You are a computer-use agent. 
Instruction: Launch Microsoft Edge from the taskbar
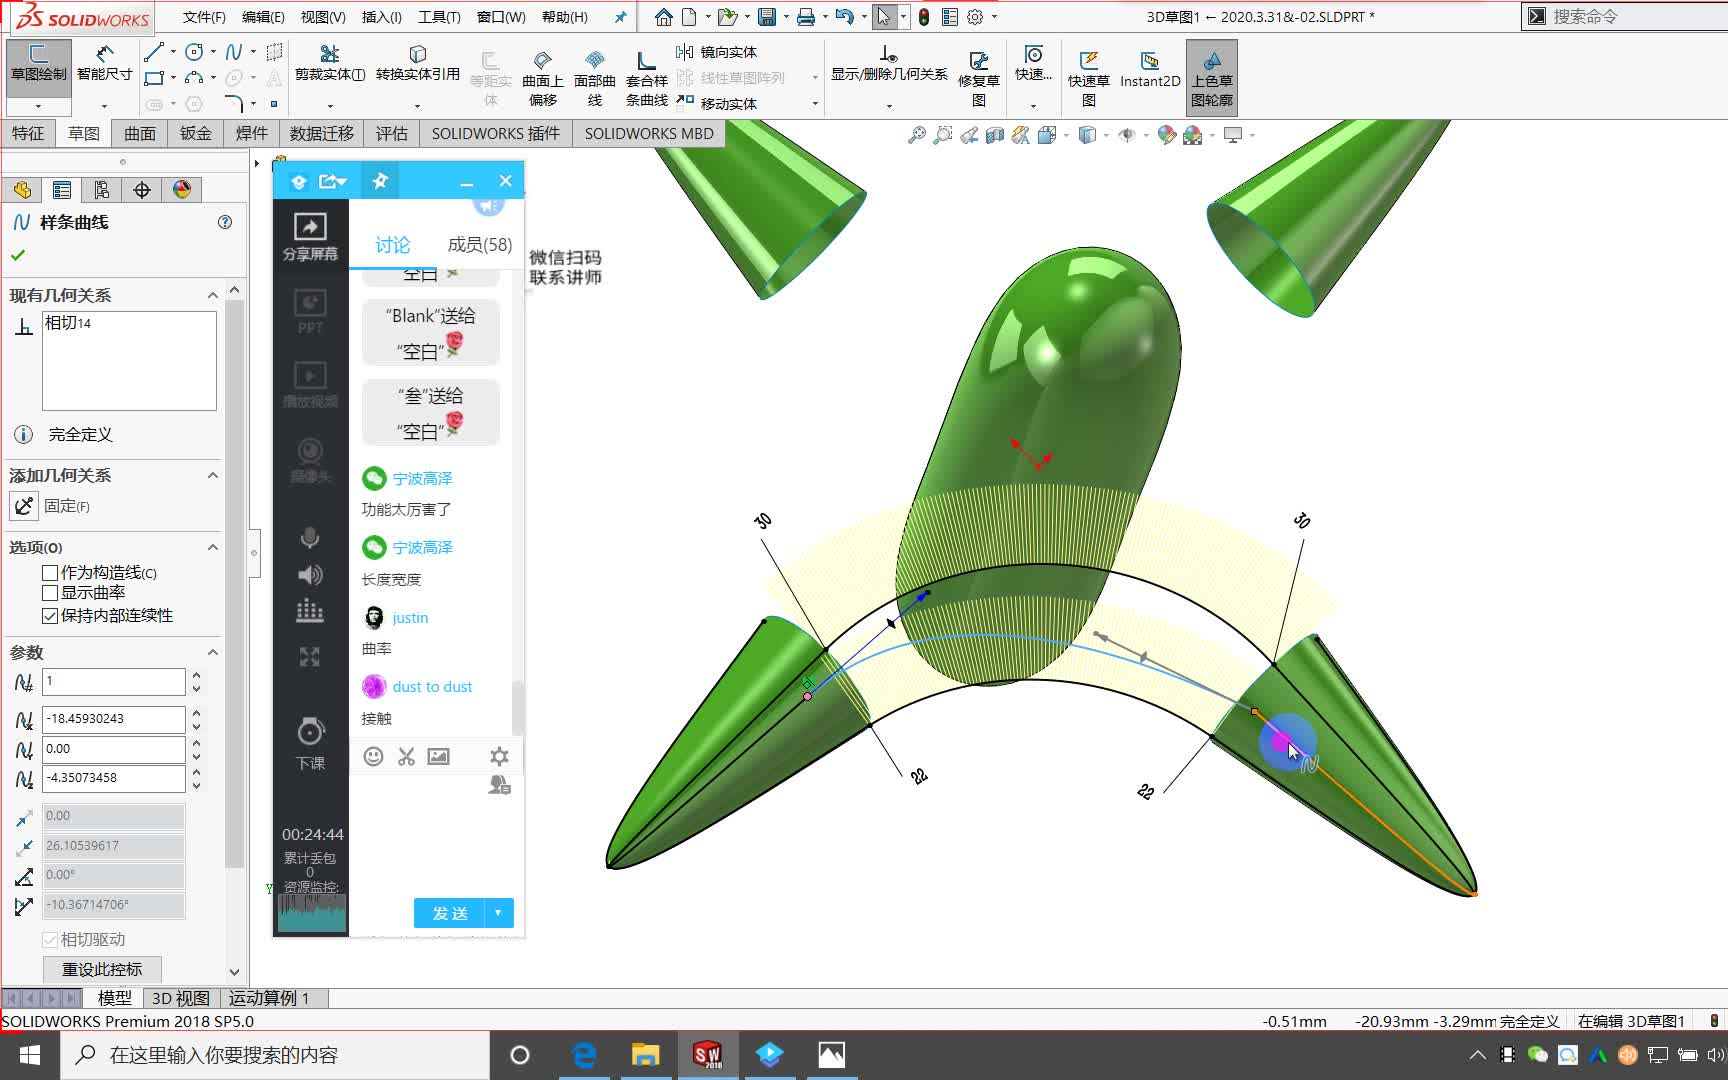pyautogui.click(x=584, y=1055)
